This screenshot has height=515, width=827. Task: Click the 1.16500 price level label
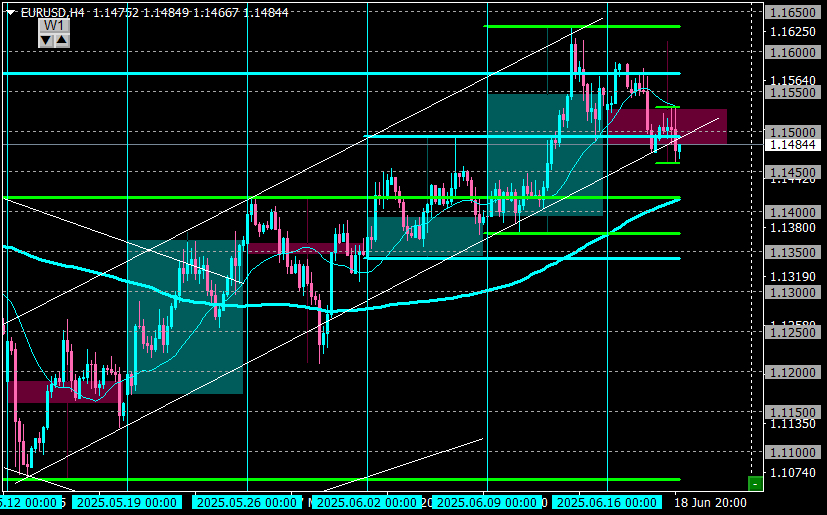(x=793, y=12)
